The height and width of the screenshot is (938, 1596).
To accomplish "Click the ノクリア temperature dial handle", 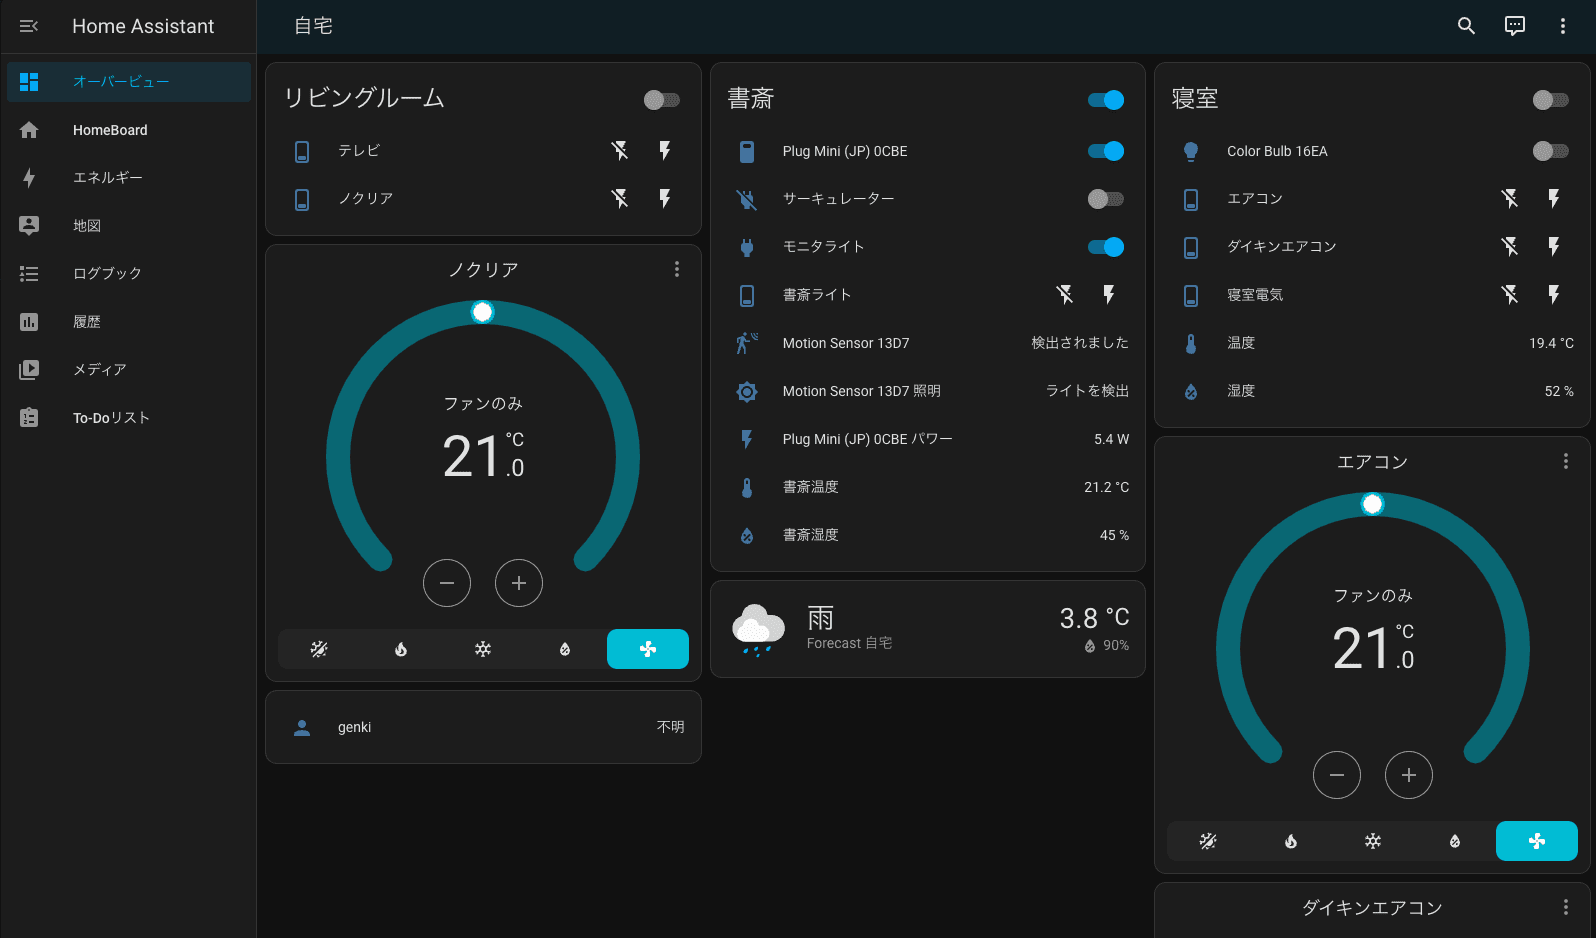I will coord(483,312).
